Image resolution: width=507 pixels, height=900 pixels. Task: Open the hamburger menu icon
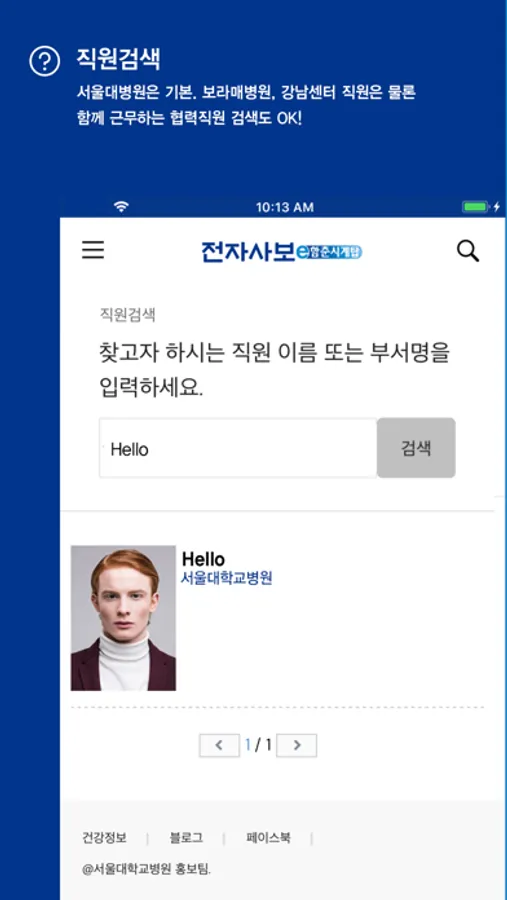[93, 250]
